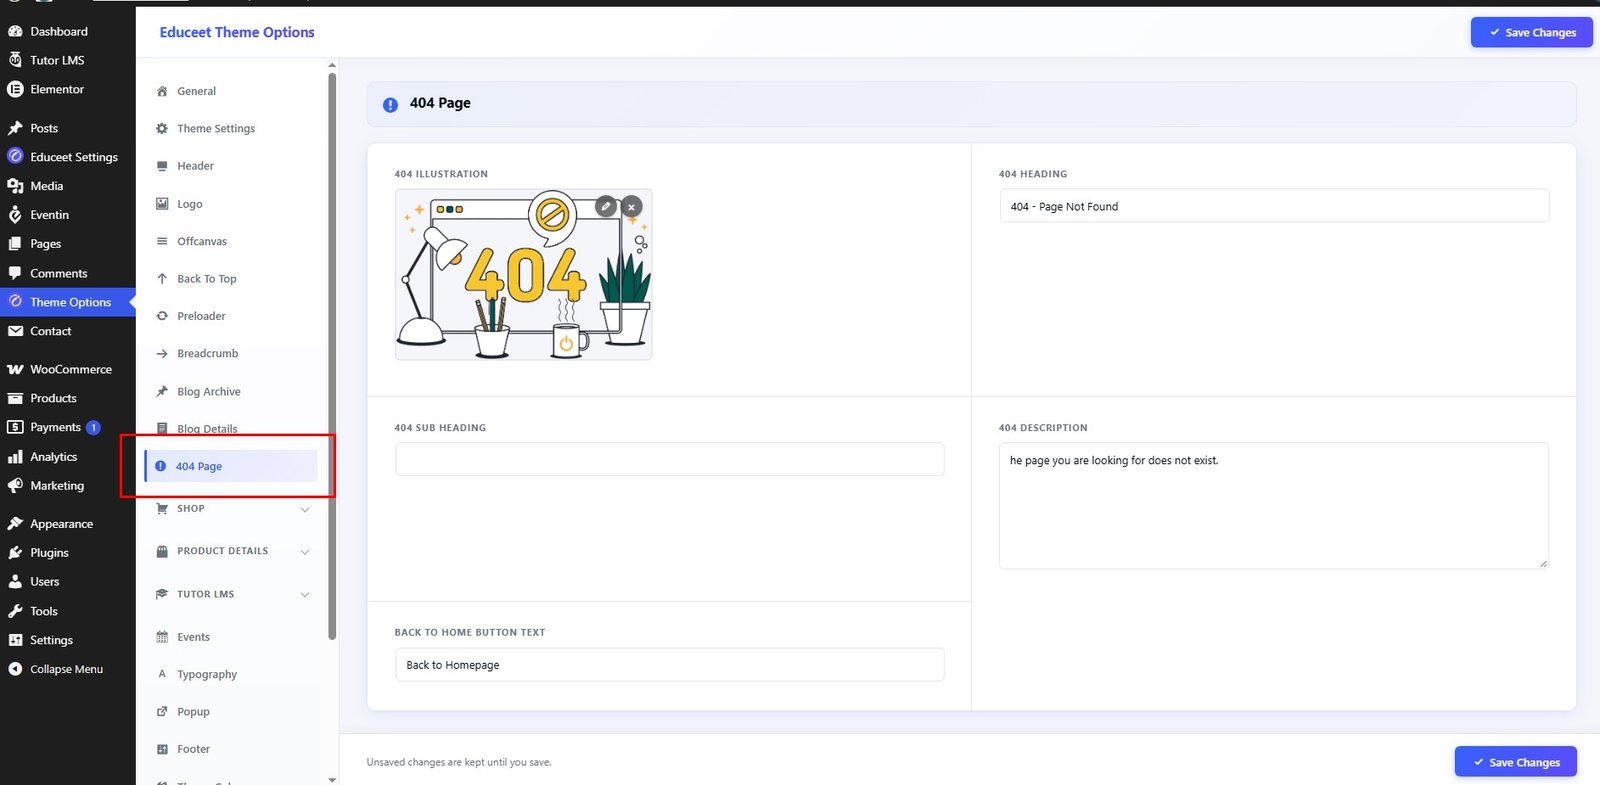Screen dimensions: 1600x785
Task: Click the 404 Heading input field
Action: tap(1274, 206)
